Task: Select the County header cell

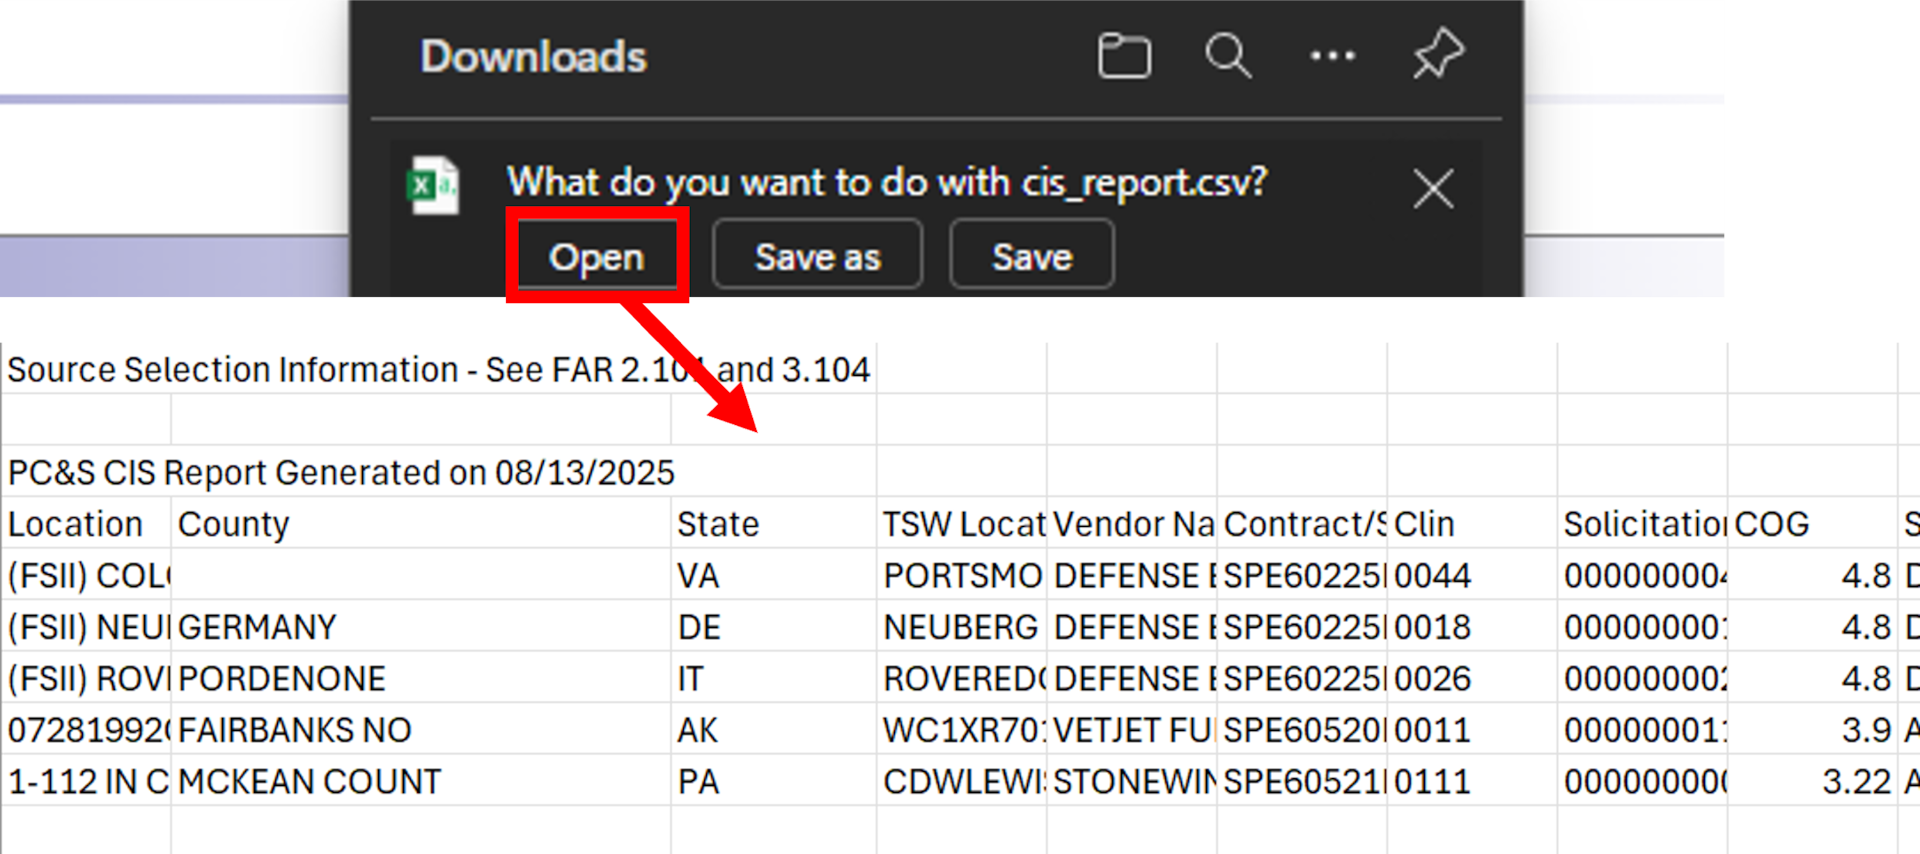Action: coord(422,523)
